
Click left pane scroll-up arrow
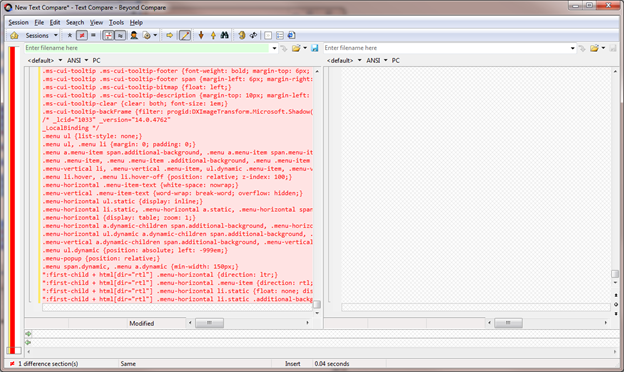click(317, 72)
